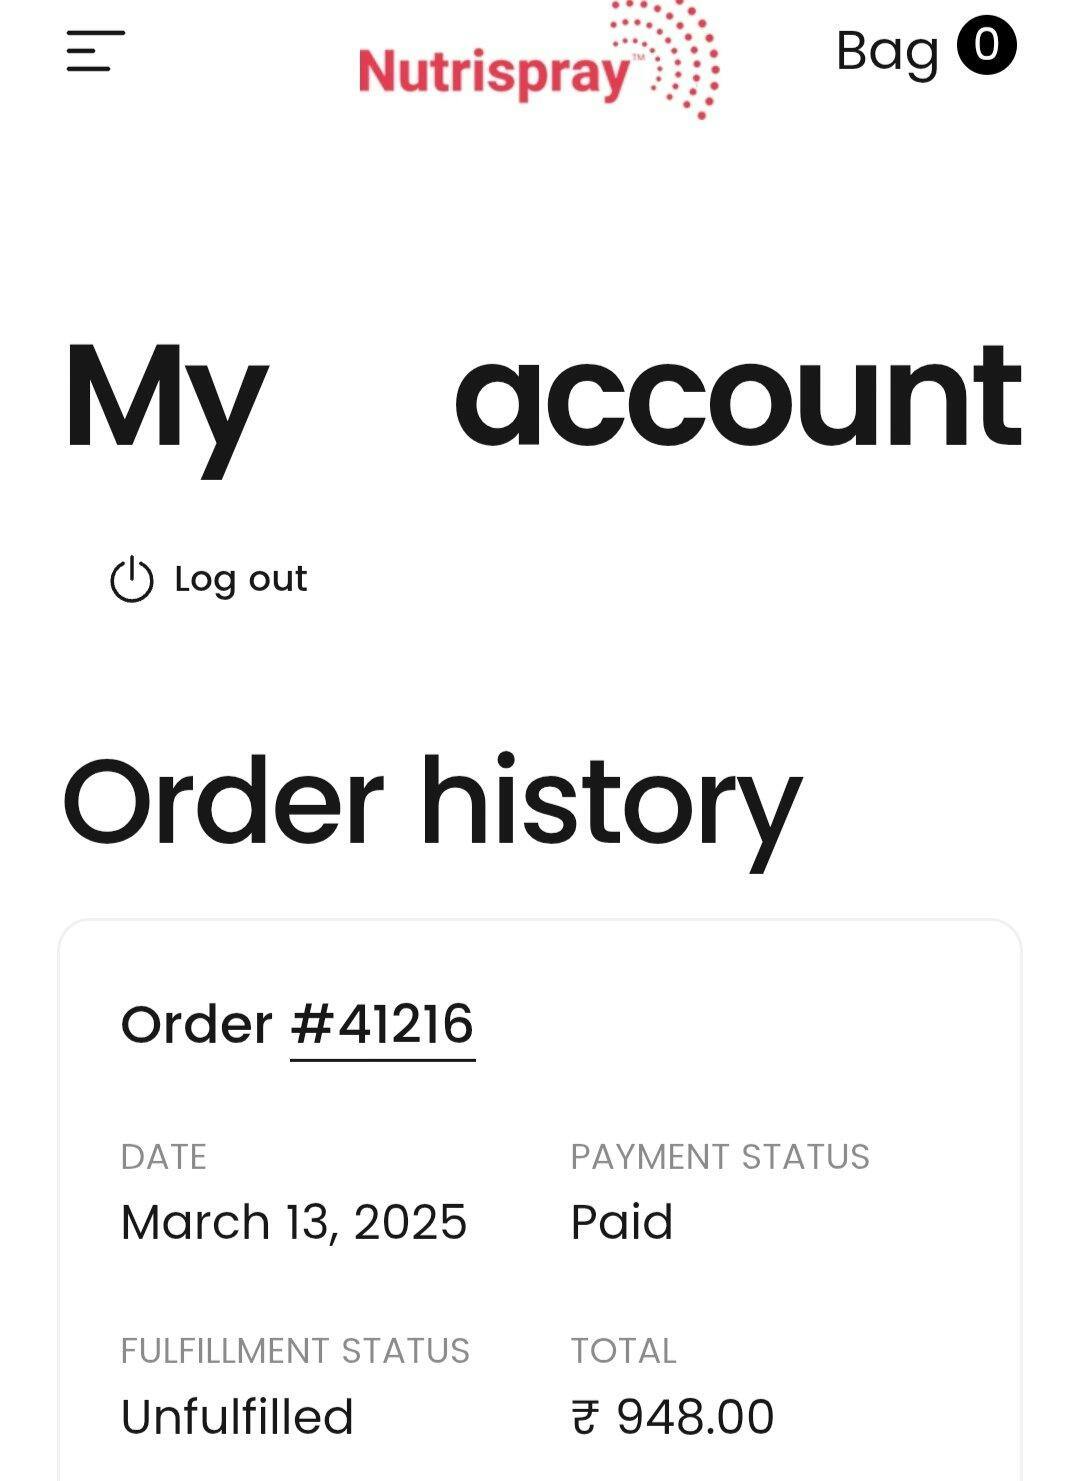Click the Order history heading
The height and width of the screenshot is (1481, 1080).
[x=431, y=803]
